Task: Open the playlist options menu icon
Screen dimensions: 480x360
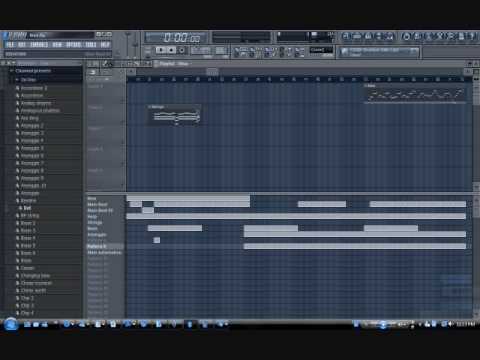Action: (93, 72)
